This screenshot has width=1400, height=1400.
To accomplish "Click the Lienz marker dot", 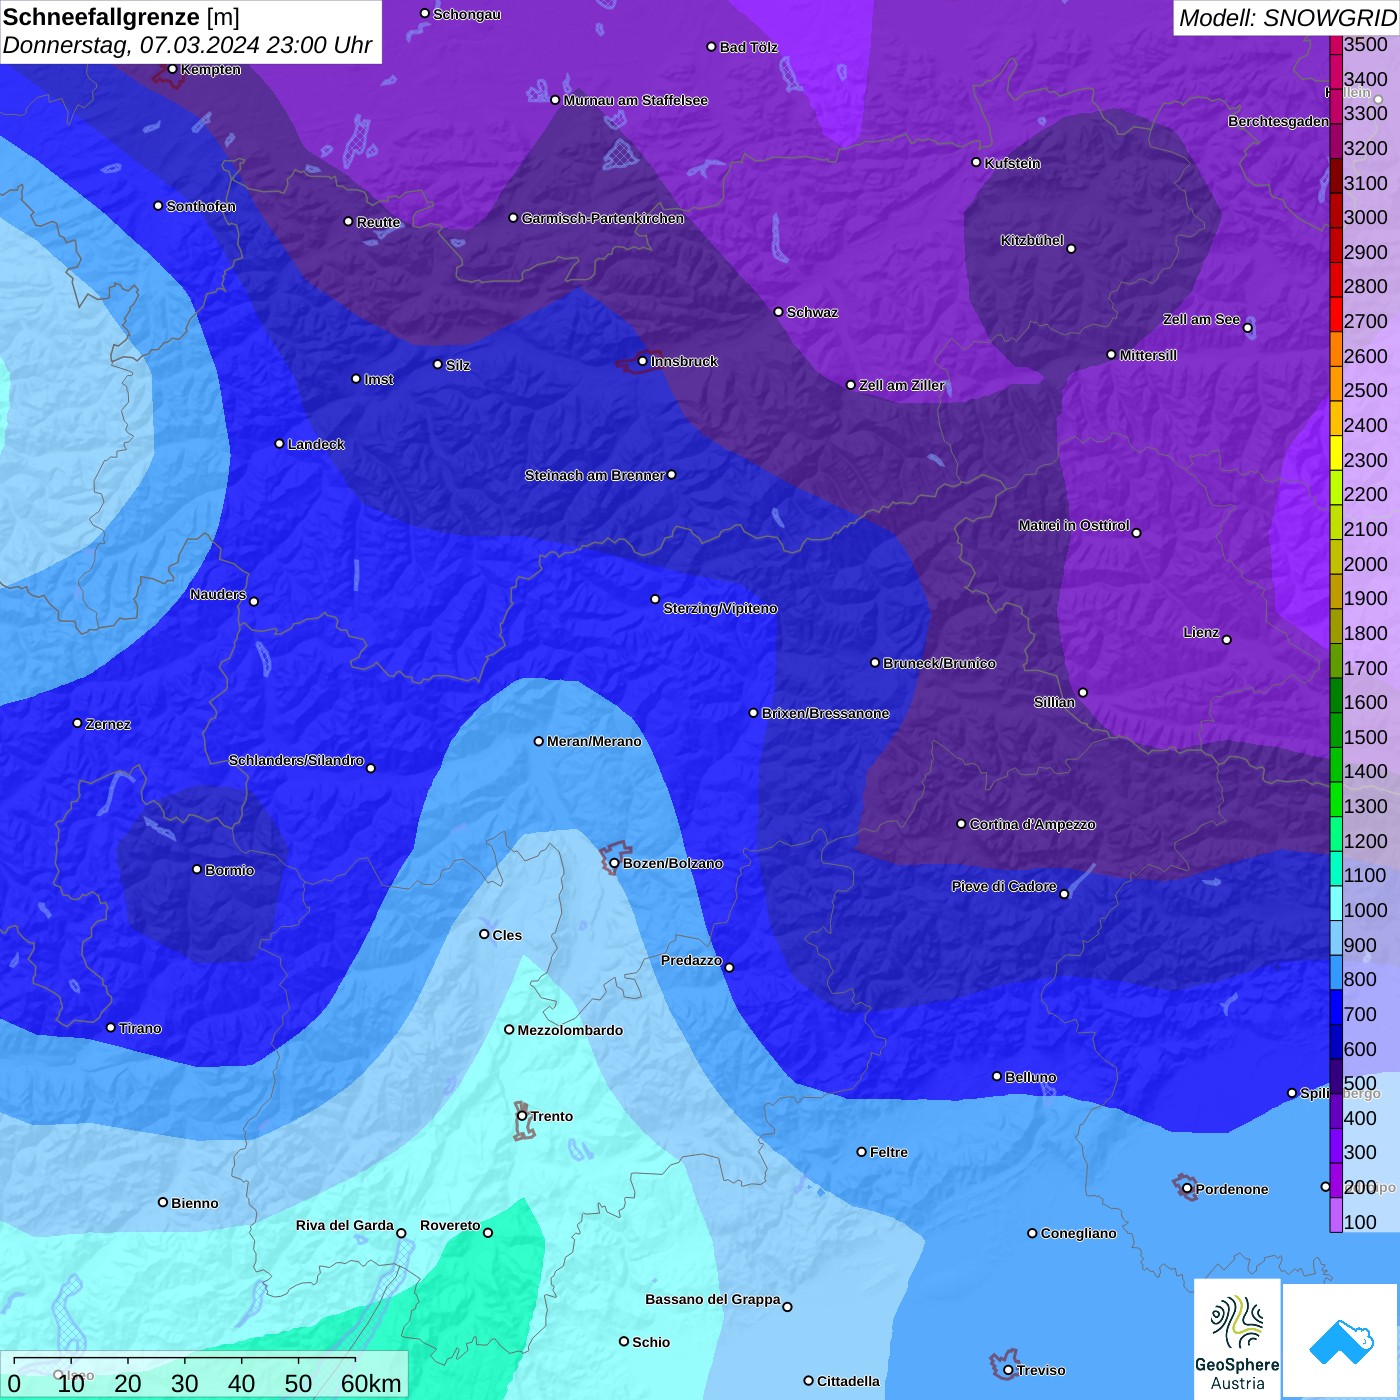I will [x=1226, y=640].
